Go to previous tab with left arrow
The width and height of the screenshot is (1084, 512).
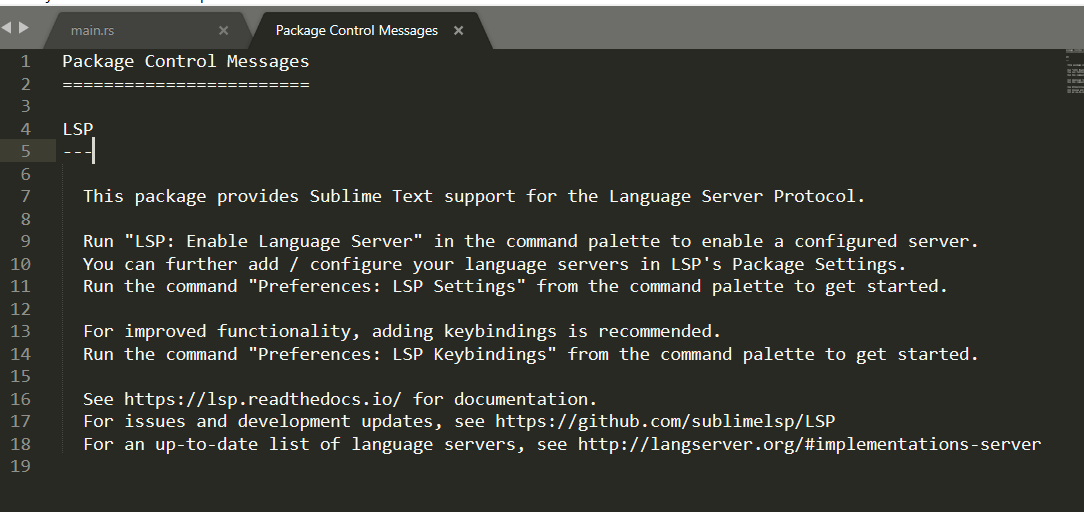click(7, 28)
